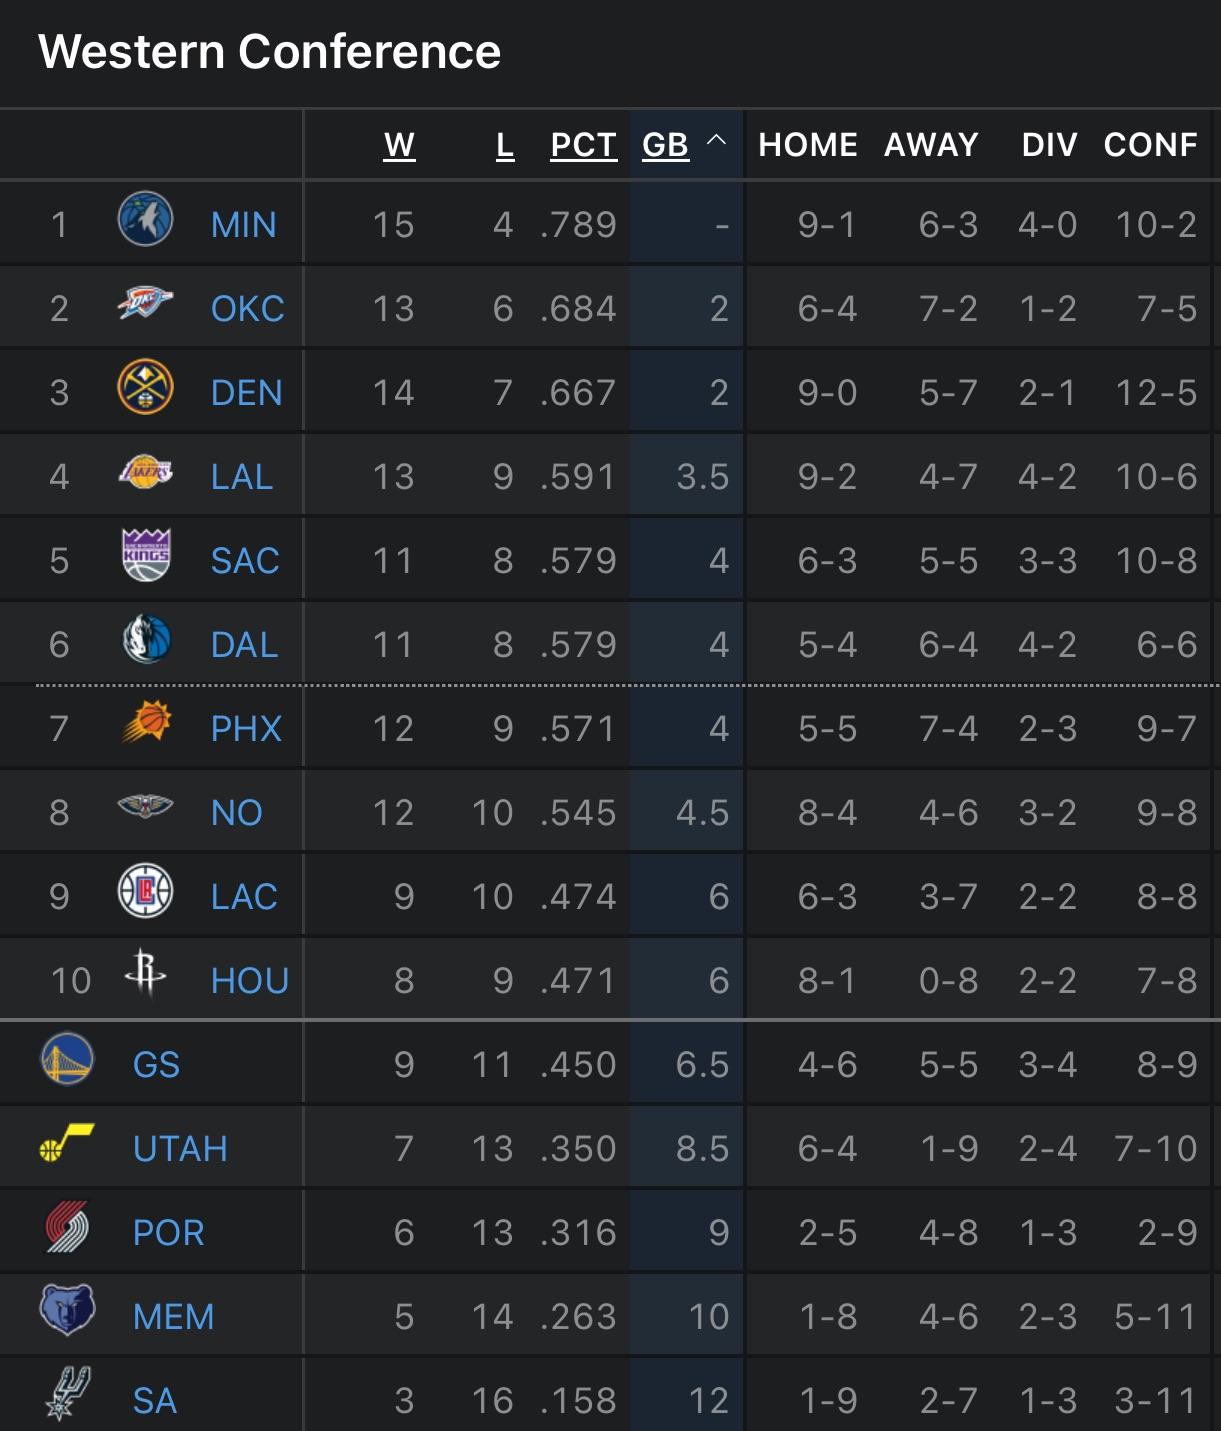
Task: Click the Phoenix Suns logo
Action: [146, 724]
